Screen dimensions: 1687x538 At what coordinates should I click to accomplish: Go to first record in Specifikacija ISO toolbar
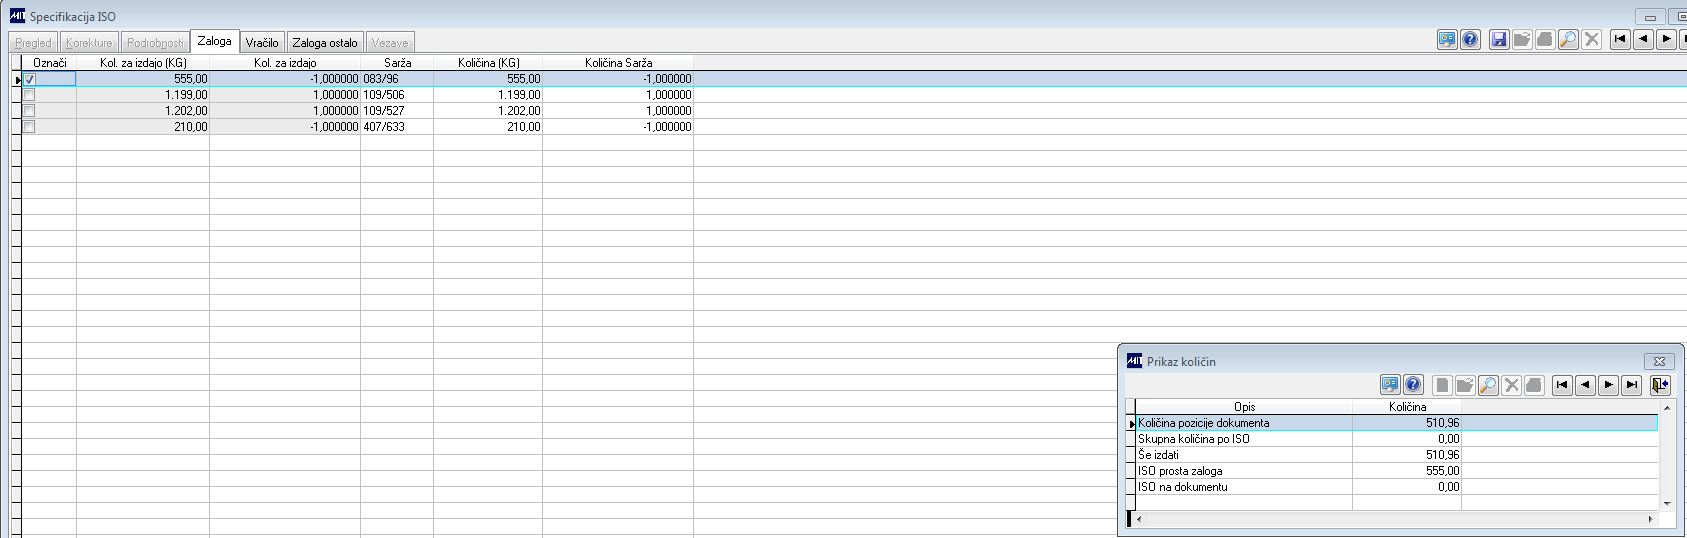(x=1620, y=40)
